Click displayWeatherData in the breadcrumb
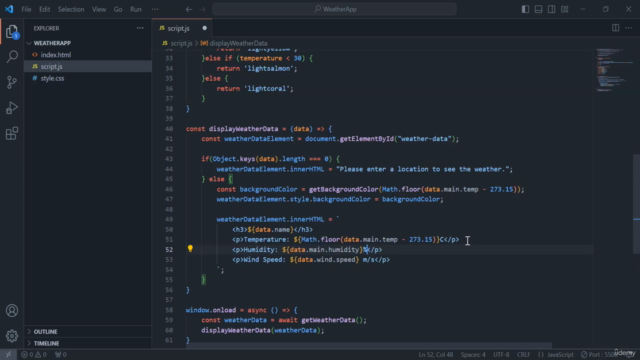 coord(238,43)
